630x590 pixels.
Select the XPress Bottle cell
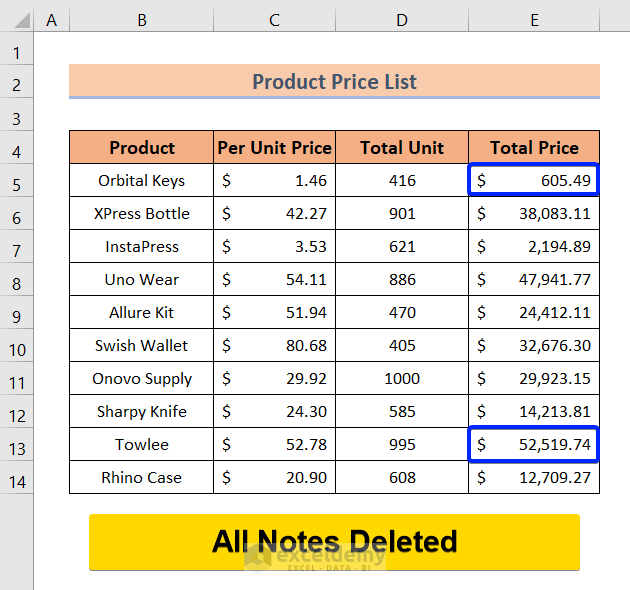[141, 214]
